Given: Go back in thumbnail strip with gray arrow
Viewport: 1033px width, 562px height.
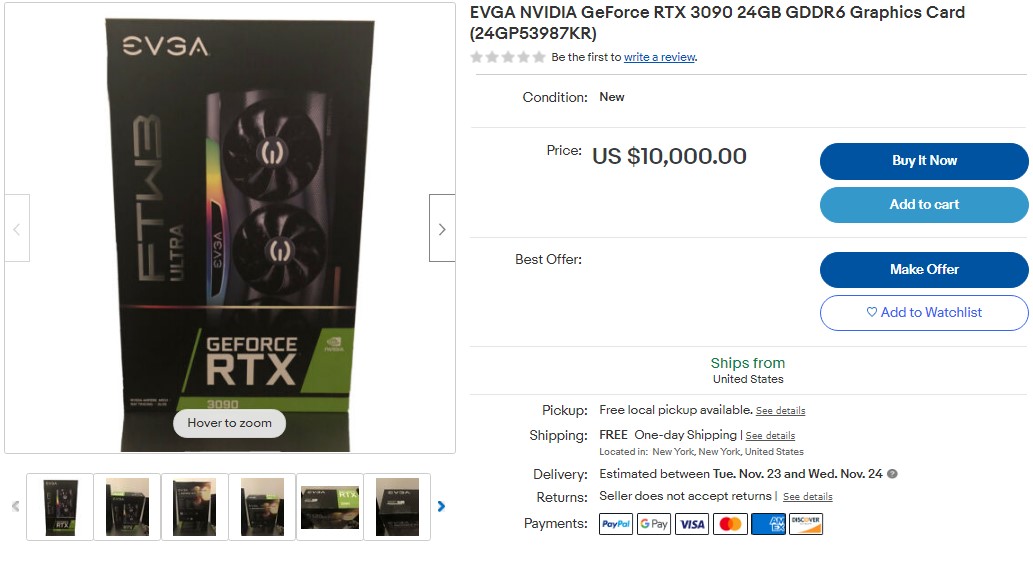Looking at the screenshot, I should coord(16,506).
